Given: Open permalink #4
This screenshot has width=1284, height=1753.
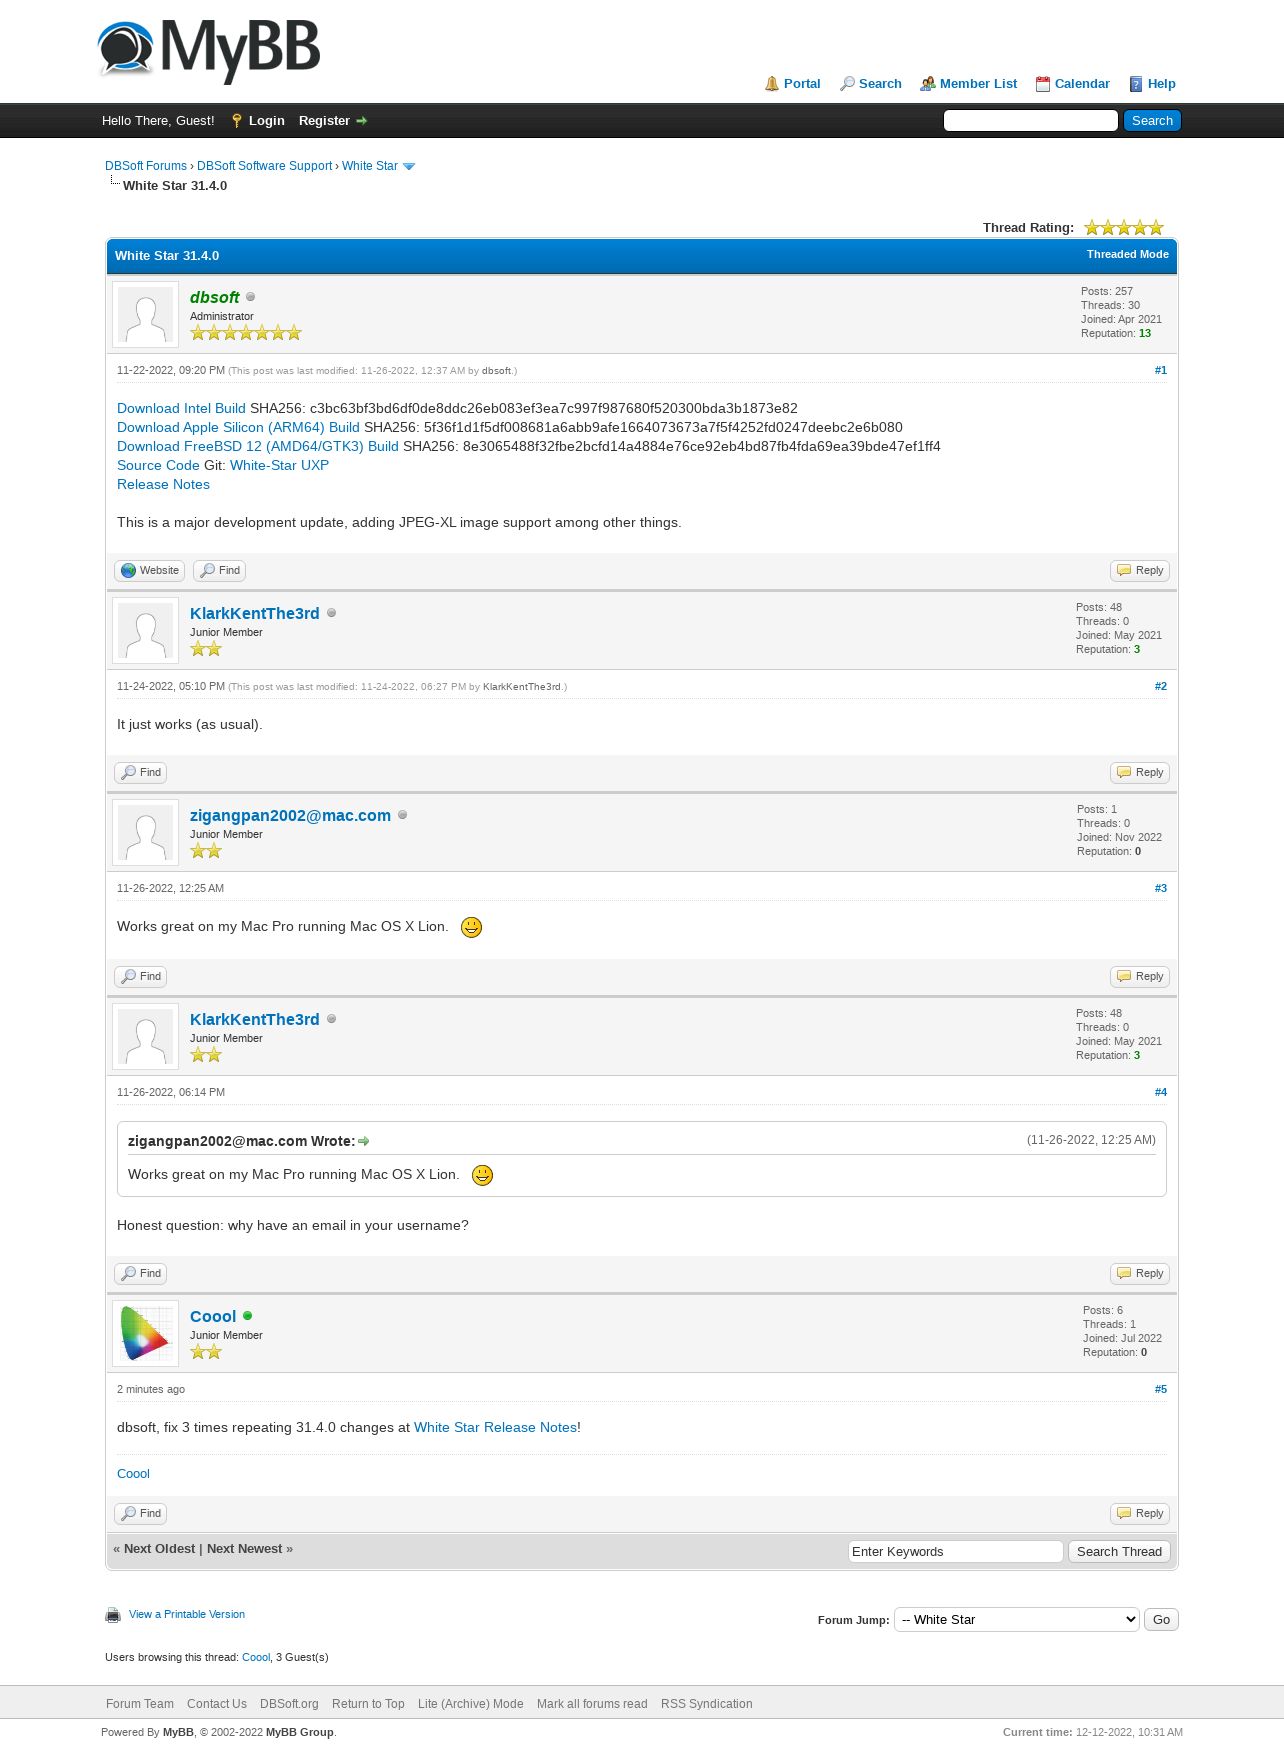Looking at the screenshot, I should 1160,1092.
